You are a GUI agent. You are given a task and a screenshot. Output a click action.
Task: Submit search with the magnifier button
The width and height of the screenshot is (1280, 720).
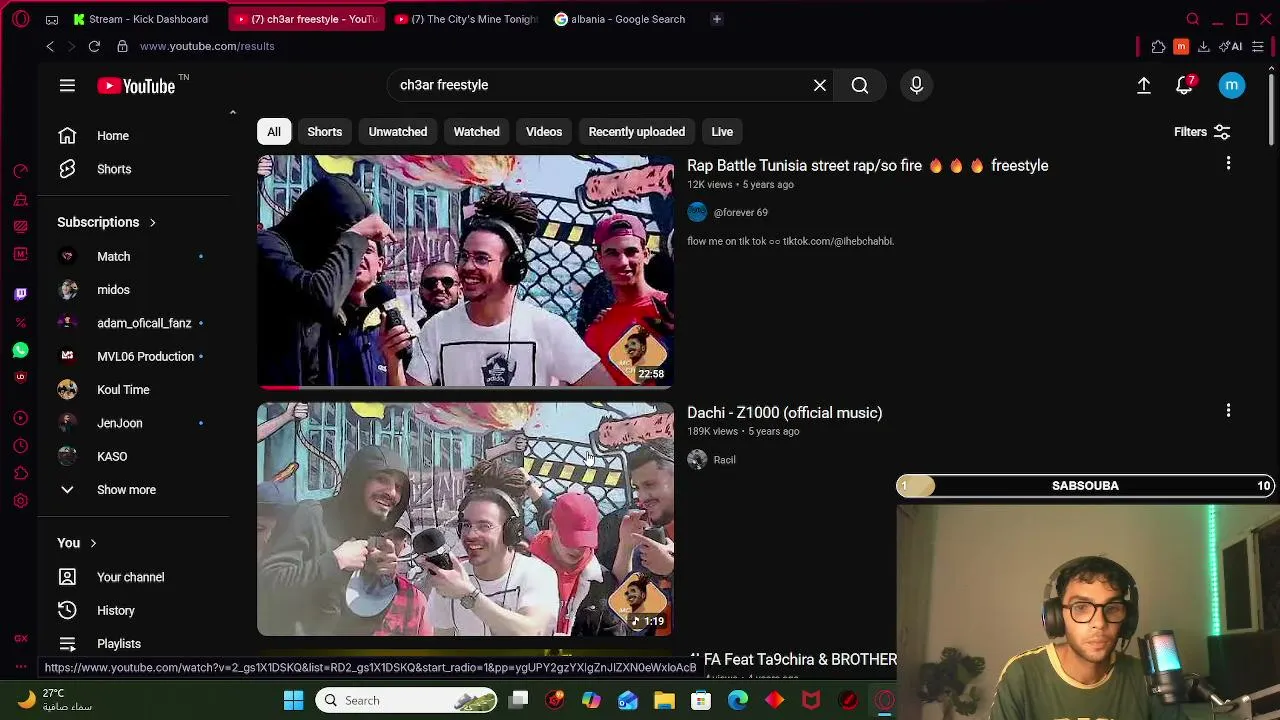point(860,85)
